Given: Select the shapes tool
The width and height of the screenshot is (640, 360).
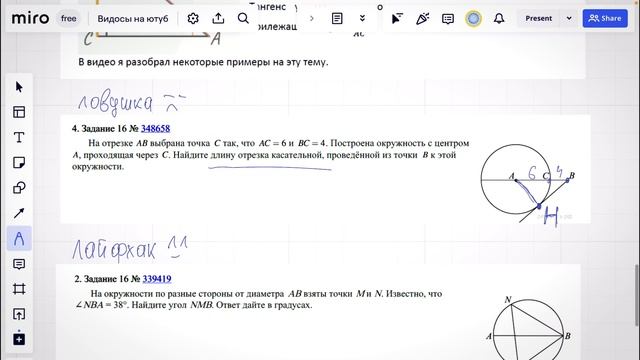Looking at the screenshot, I should pyautogui.click(x=19, y=188).
